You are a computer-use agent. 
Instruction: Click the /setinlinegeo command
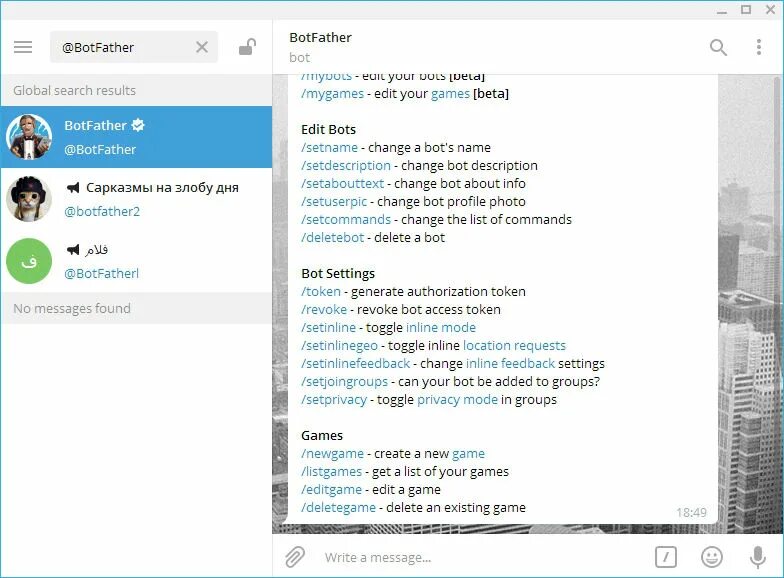pos(340,346)
